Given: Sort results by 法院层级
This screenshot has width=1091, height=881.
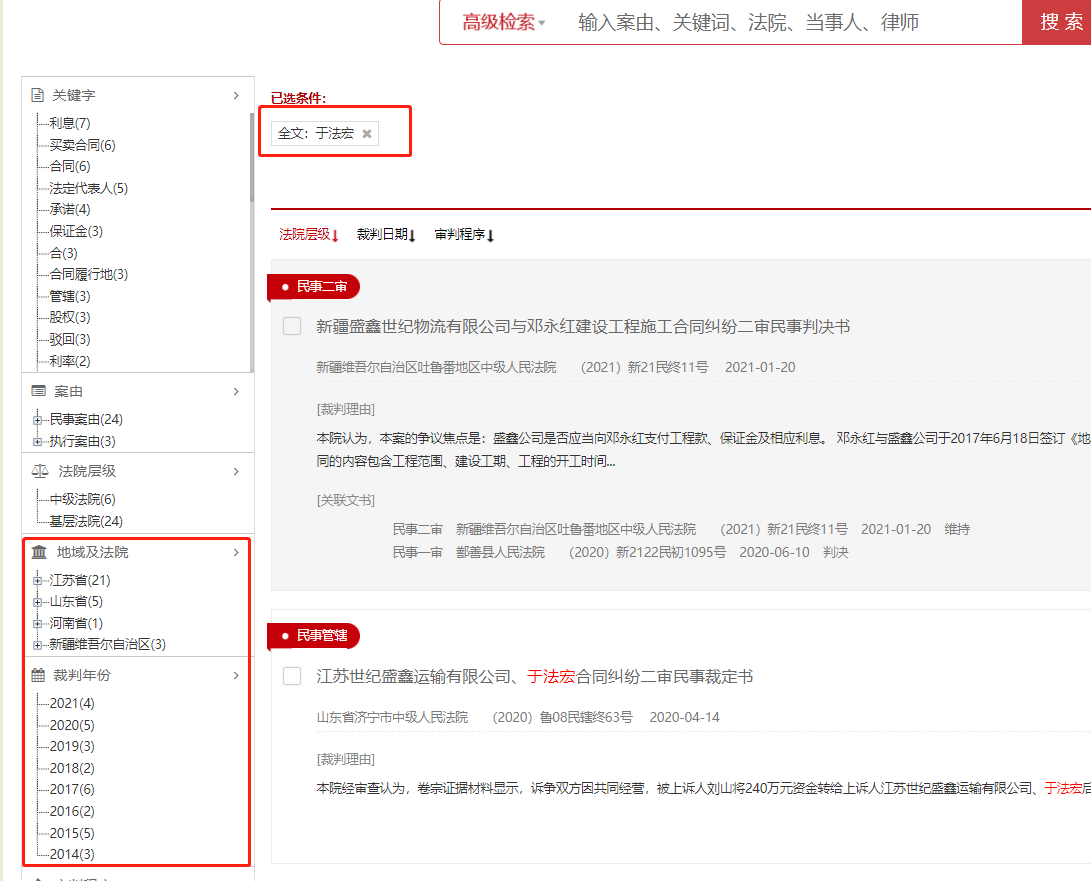Looking at the screenshot, I should coord(309,235).
